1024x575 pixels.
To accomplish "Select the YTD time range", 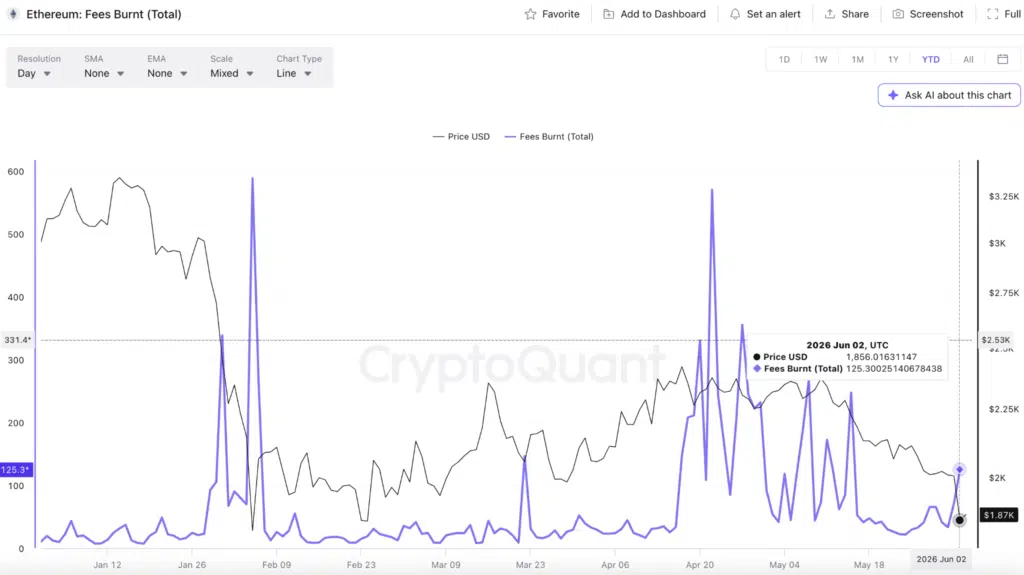I will pyautogui.click(x=931, y=59).
